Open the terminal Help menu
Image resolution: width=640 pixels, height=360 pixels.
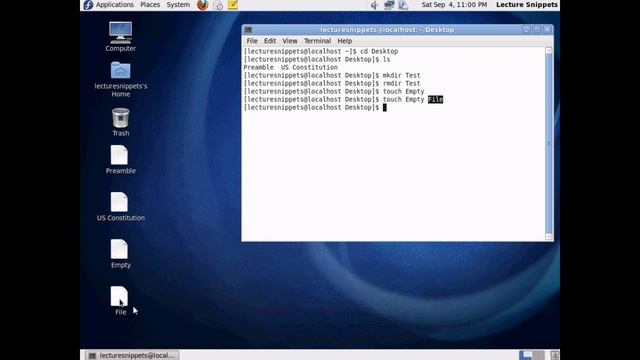pyautogui.click(x=344, y=41)
